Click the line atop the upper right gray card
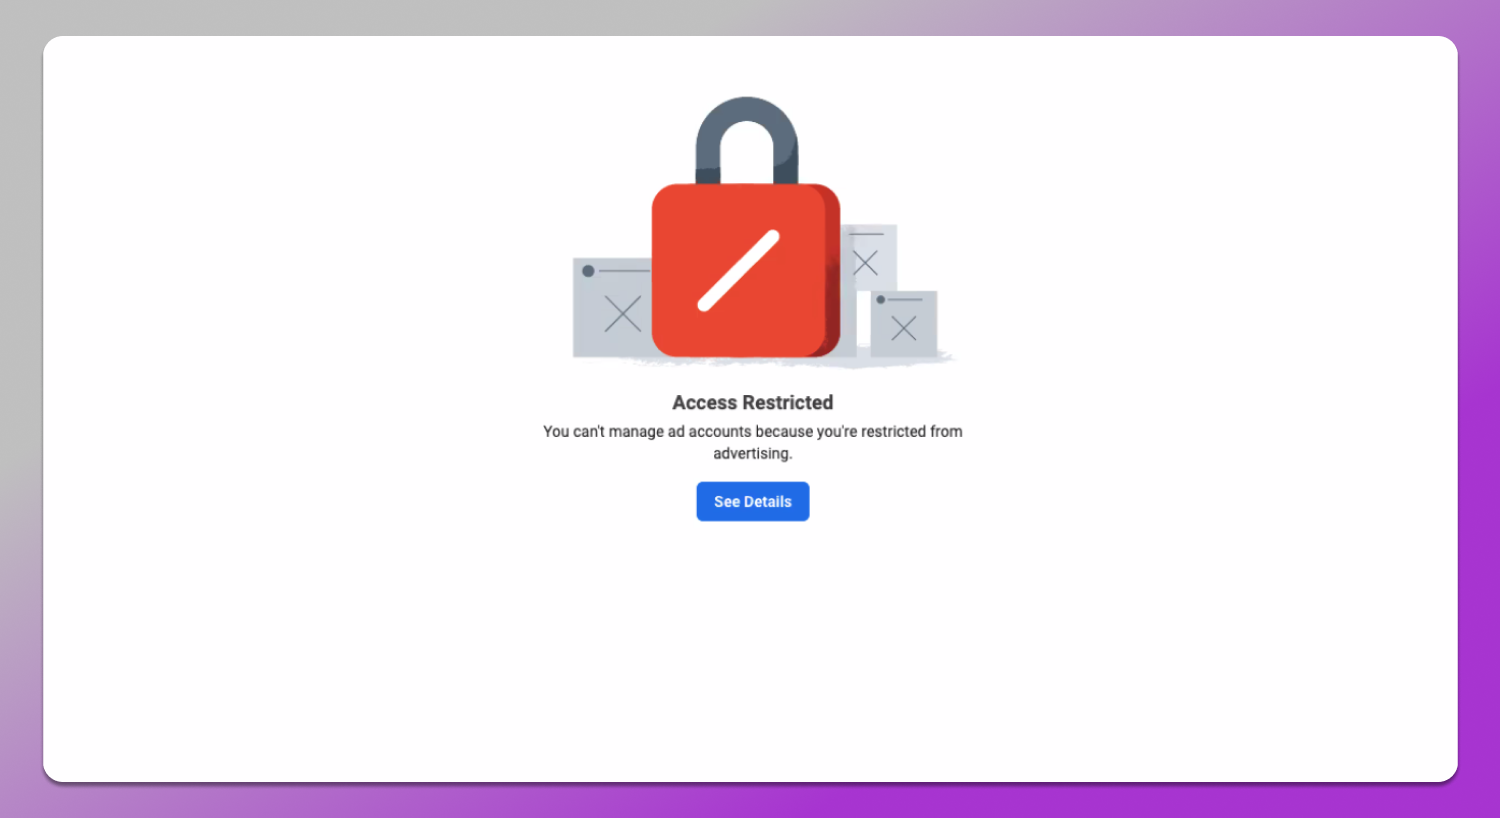Image resolution: width=1500 pixels, height=818 pixels. (x=867, y=235)
